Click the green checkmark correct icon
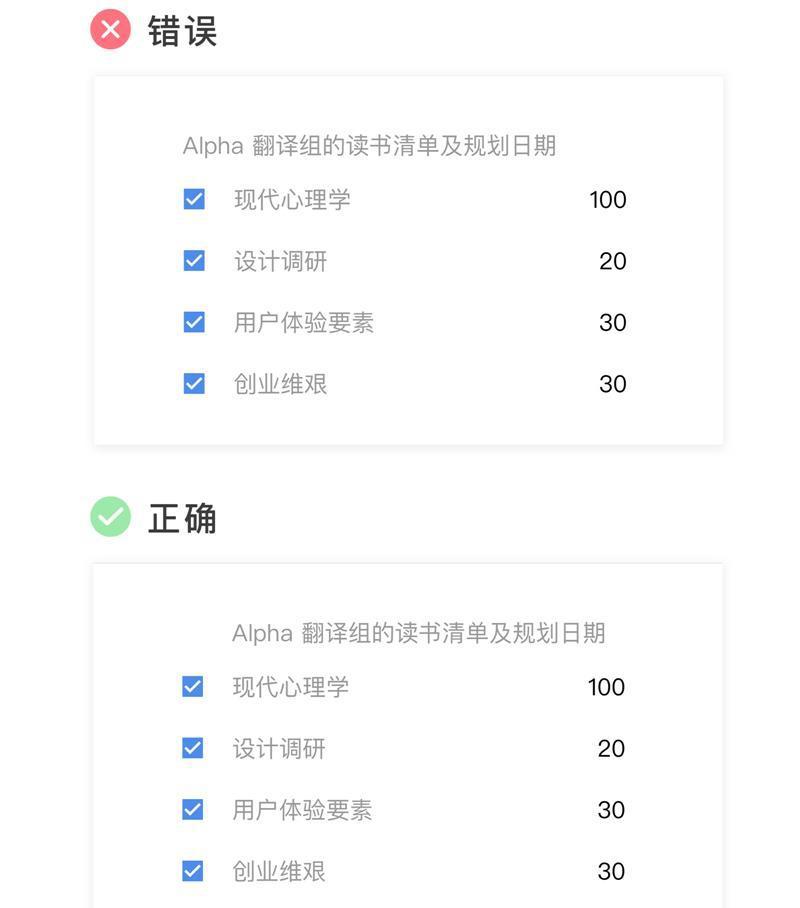 [x=110, y=517]
